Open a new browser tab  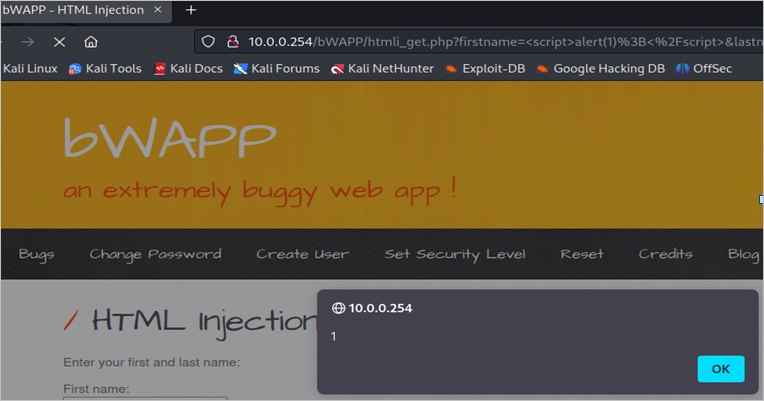[x=191, y=10]
